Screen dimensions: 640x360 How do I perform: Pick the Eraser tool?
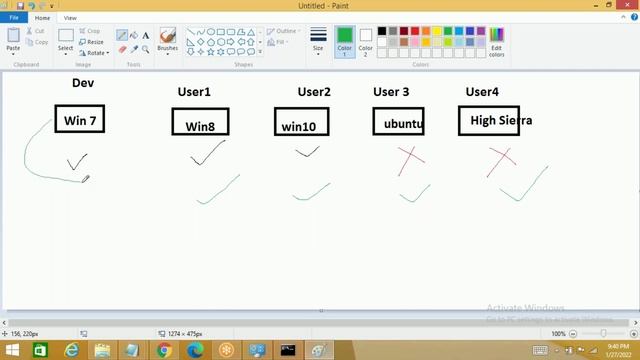[x=122, y=49]
